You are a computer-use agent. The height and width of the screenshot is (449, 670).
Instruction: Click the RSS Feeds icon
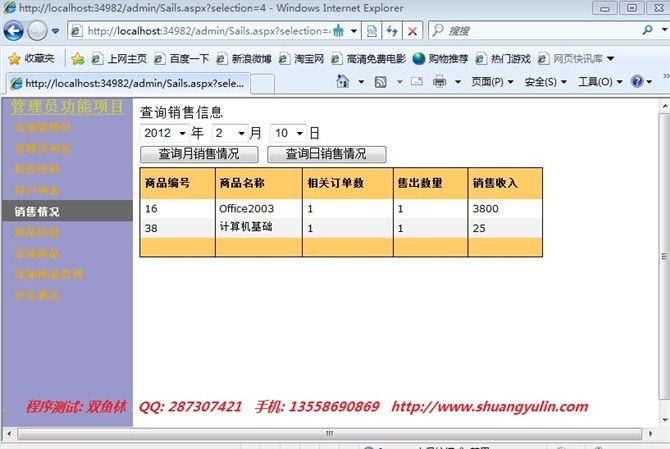pos(380,82)
